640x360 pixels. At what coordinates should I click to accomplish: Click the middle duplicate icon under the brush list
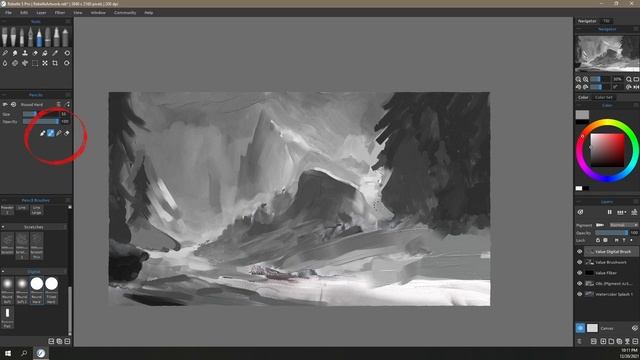(x=59, y=341)
